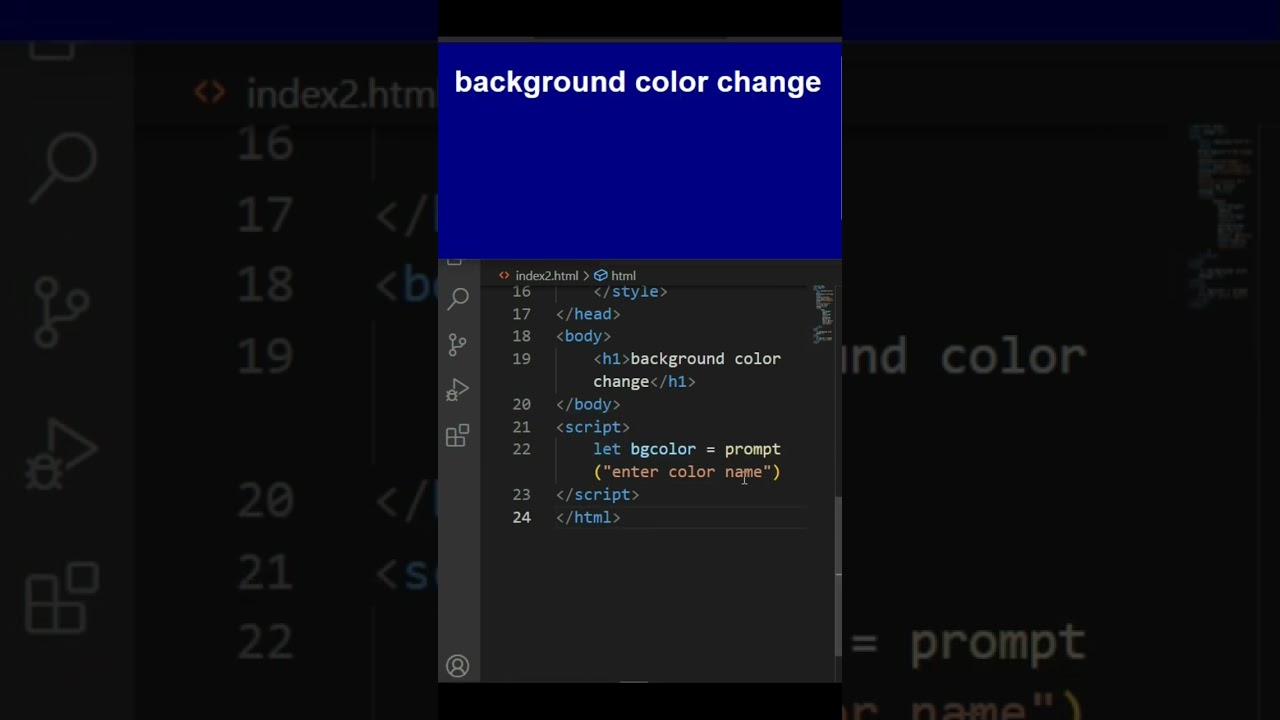Screen dimensions: 1280x720
Task: Open the Run and Debug view
Action: point(458,390)
